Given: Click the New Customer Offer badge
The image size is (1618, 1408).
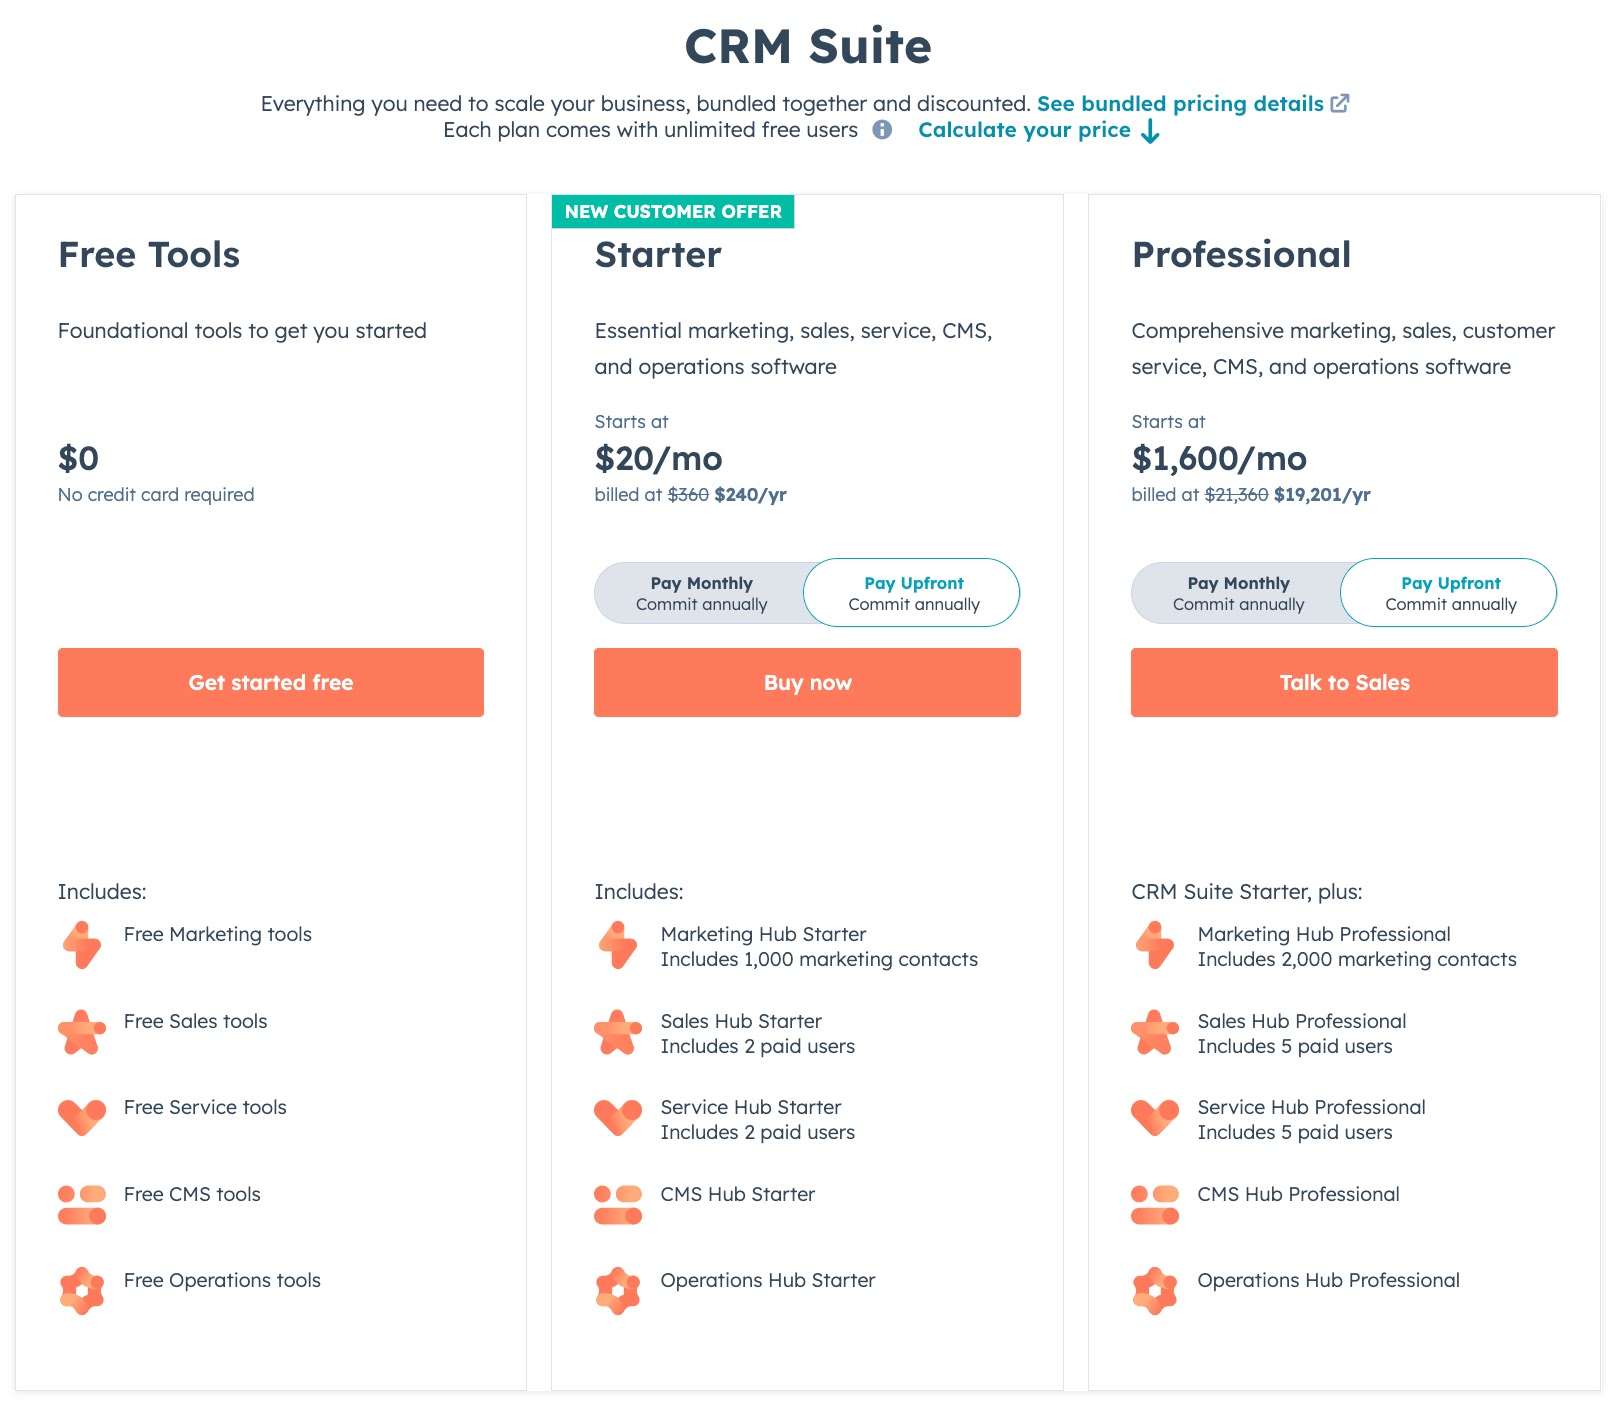Looking at the screenshot, I should click(673, 212).
